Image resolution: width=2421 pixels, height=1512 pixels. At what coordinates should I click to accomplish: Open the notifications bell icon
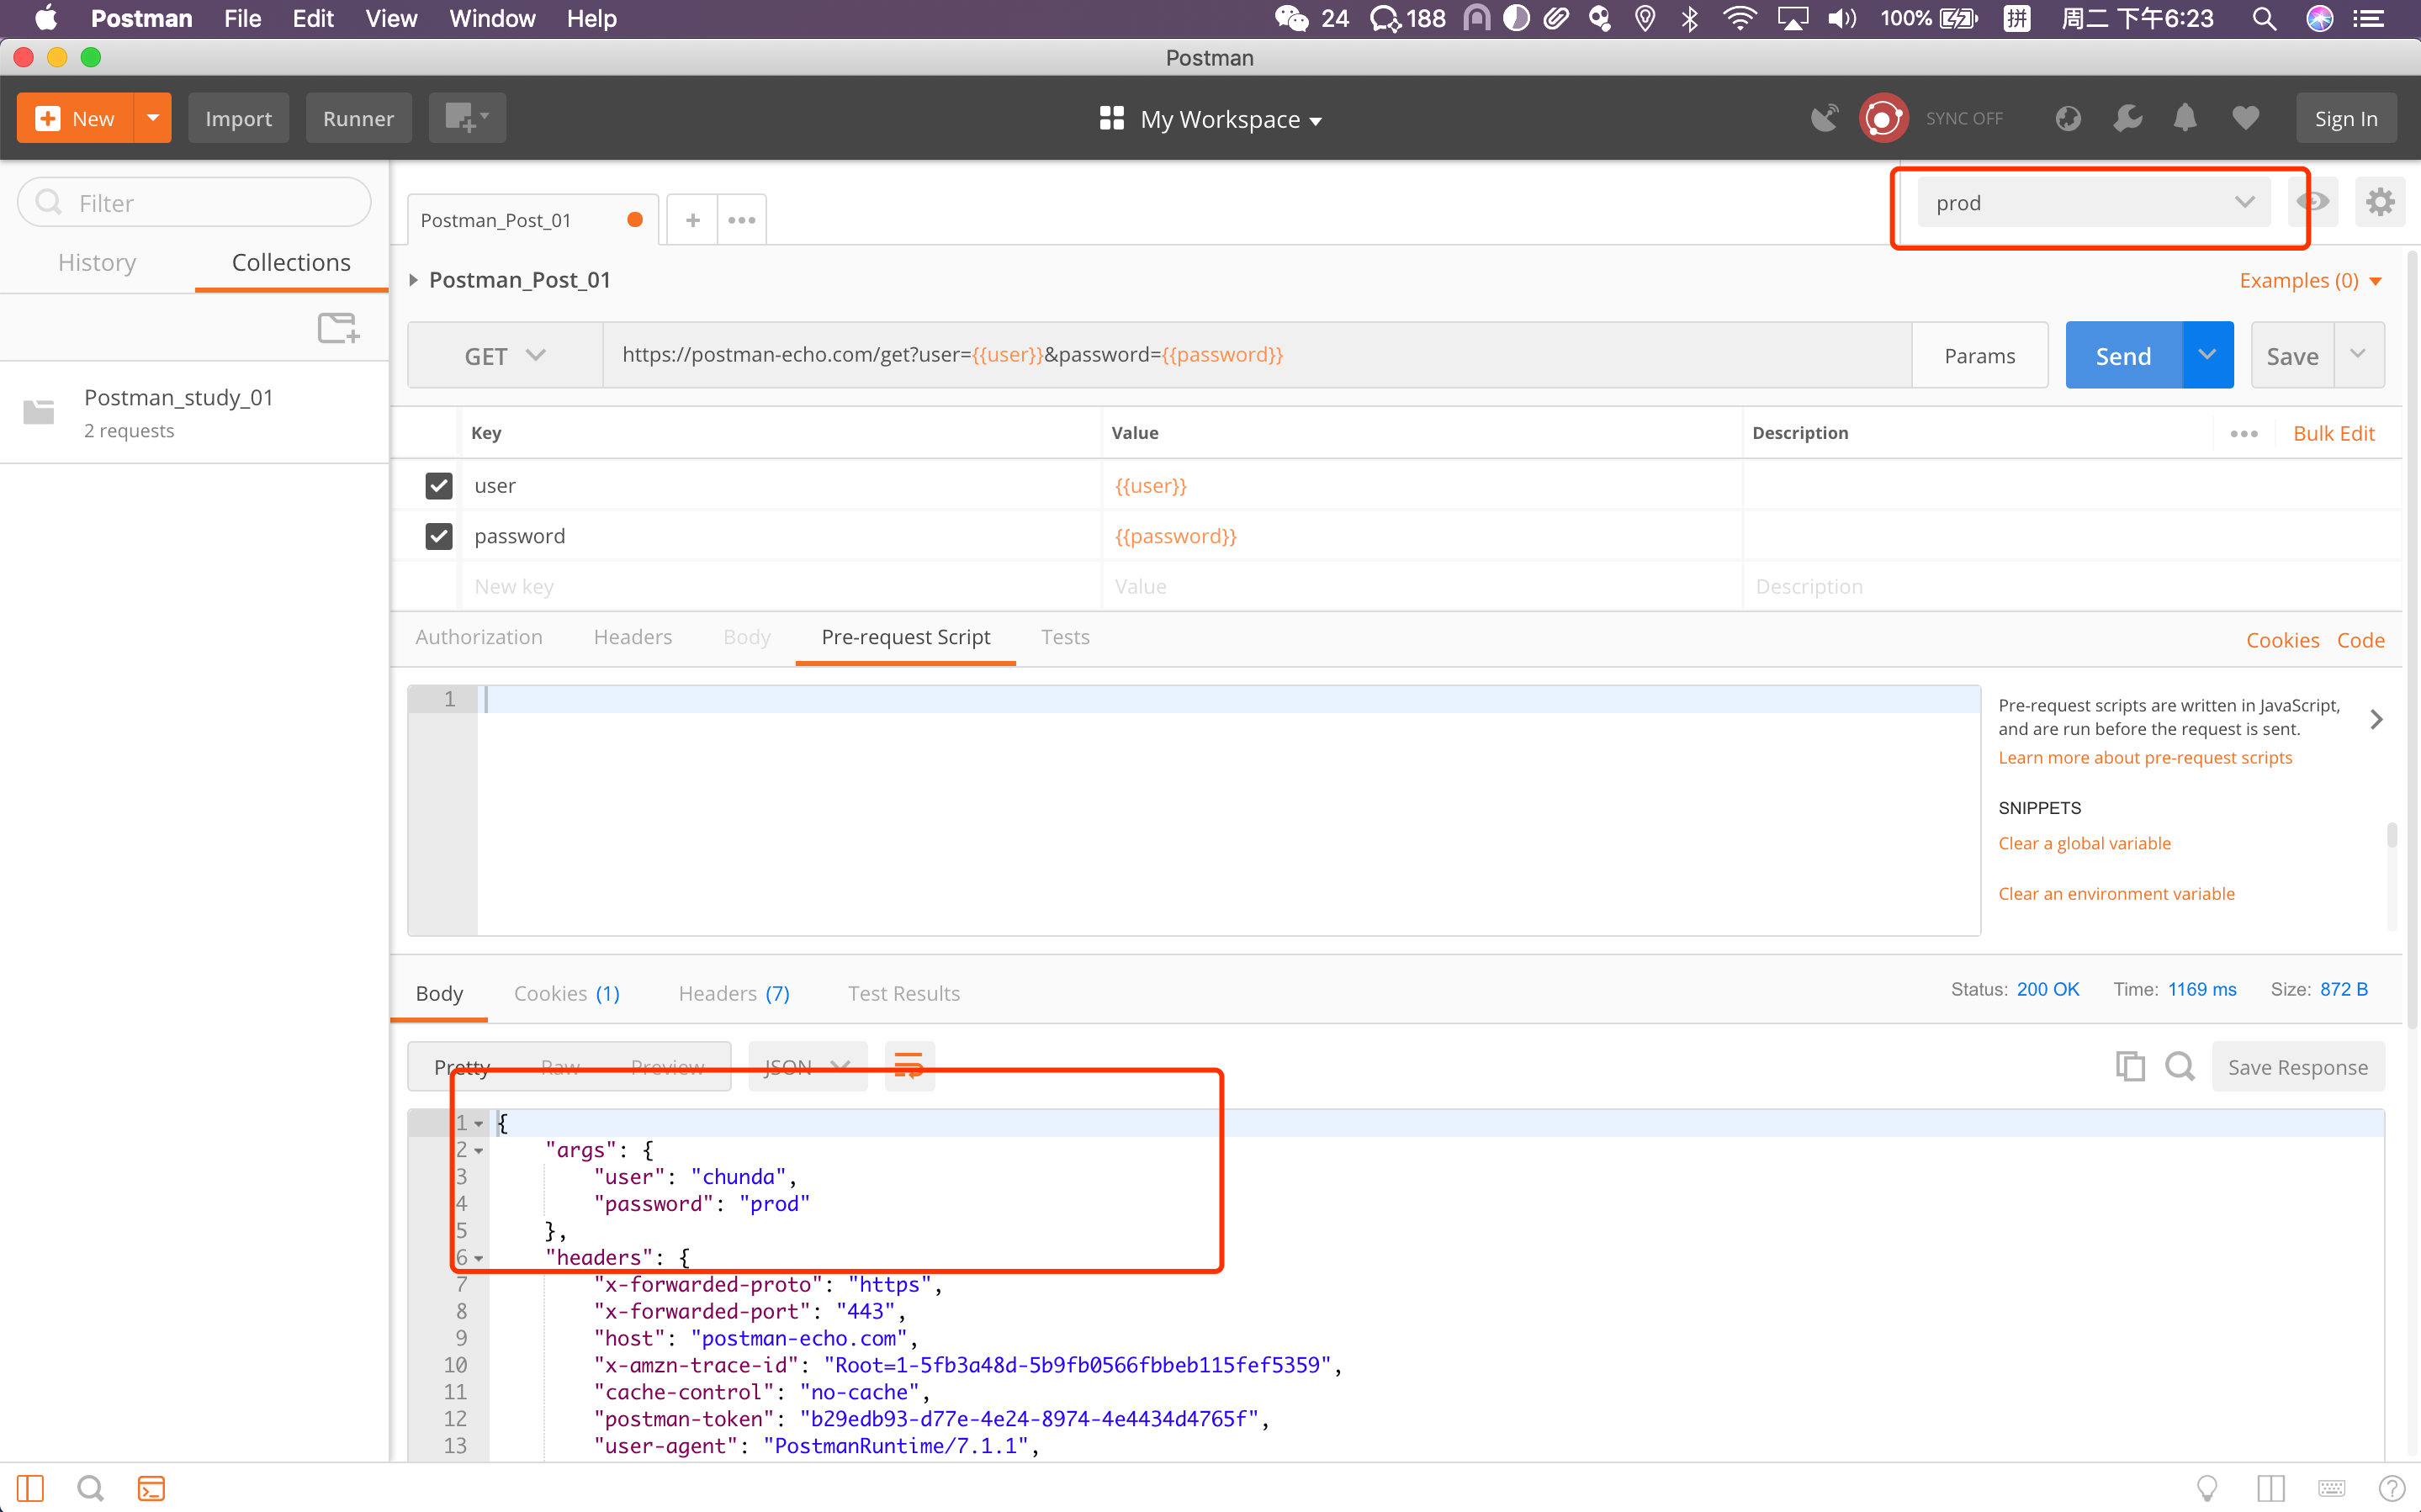pyautogui.click(x=2185, y=119)
